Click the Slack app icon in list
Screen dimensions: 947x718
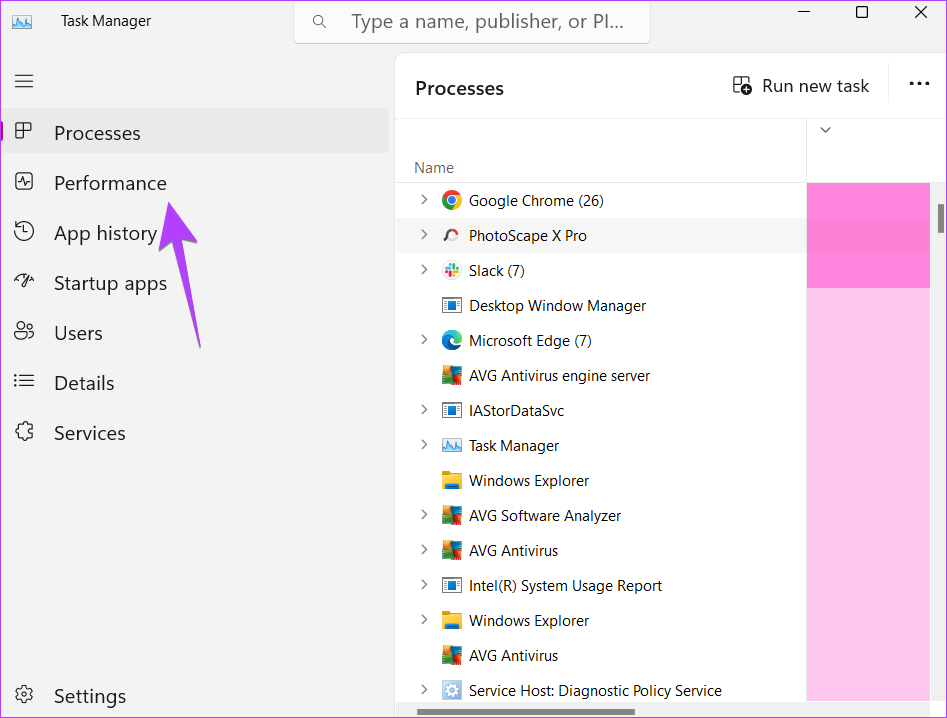452,271
